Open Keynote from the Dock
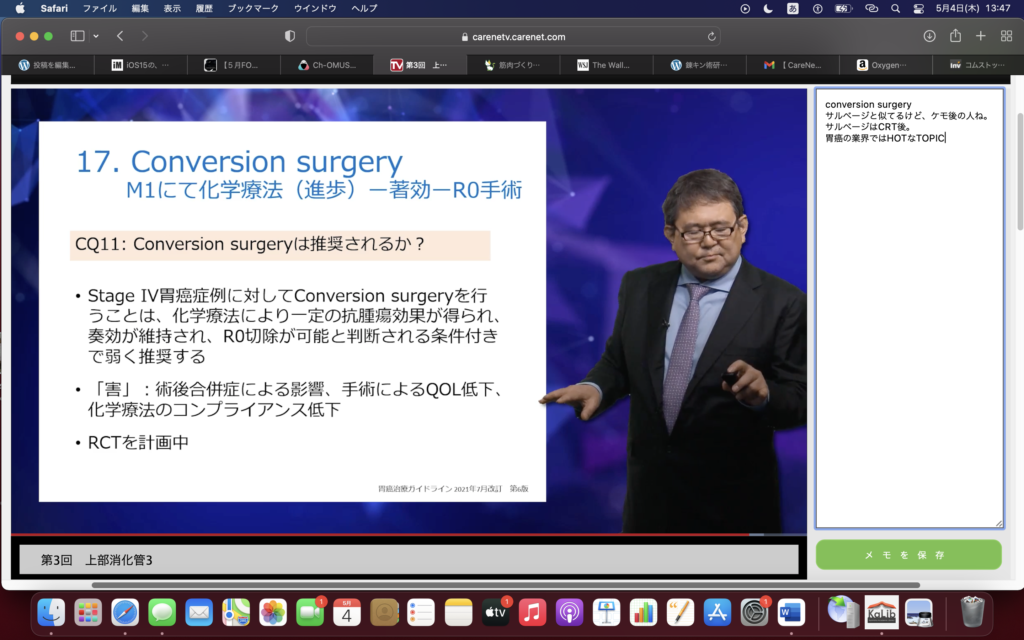The width and height of the screenshot is (1024, 640). tap(607, 611)
